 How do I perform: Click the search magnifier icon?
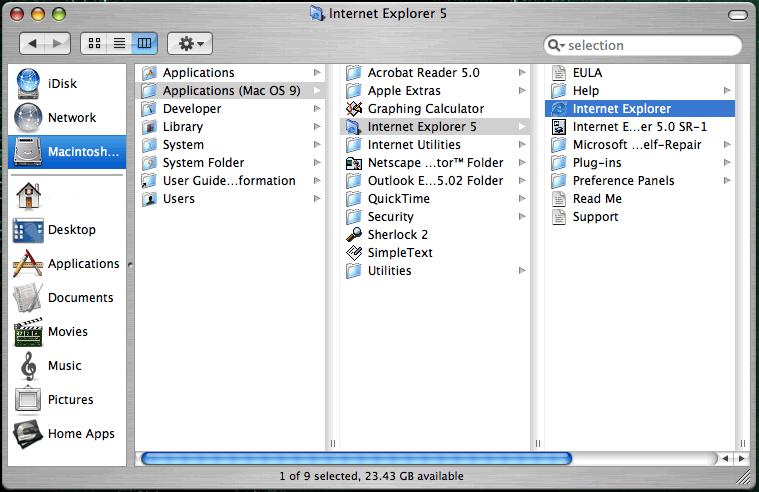555,45
